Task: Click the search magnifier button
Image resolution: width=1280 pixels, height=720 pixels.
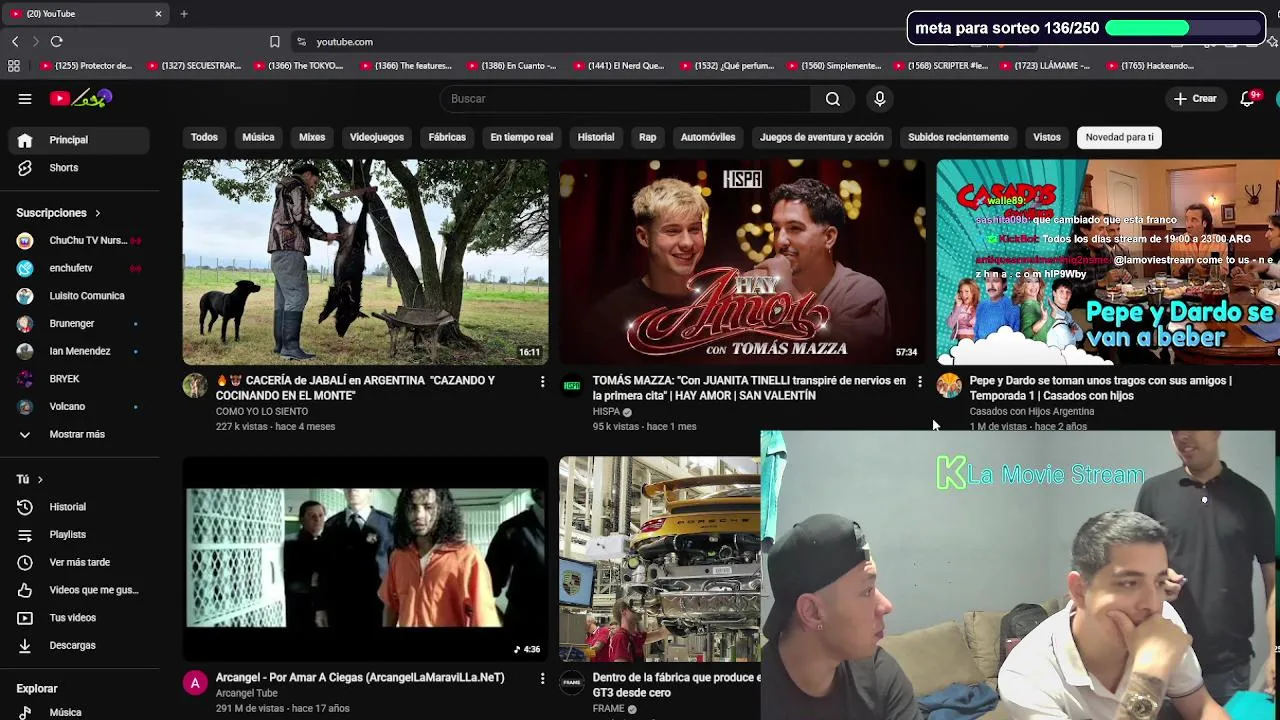Action: (x=832, y=98)
